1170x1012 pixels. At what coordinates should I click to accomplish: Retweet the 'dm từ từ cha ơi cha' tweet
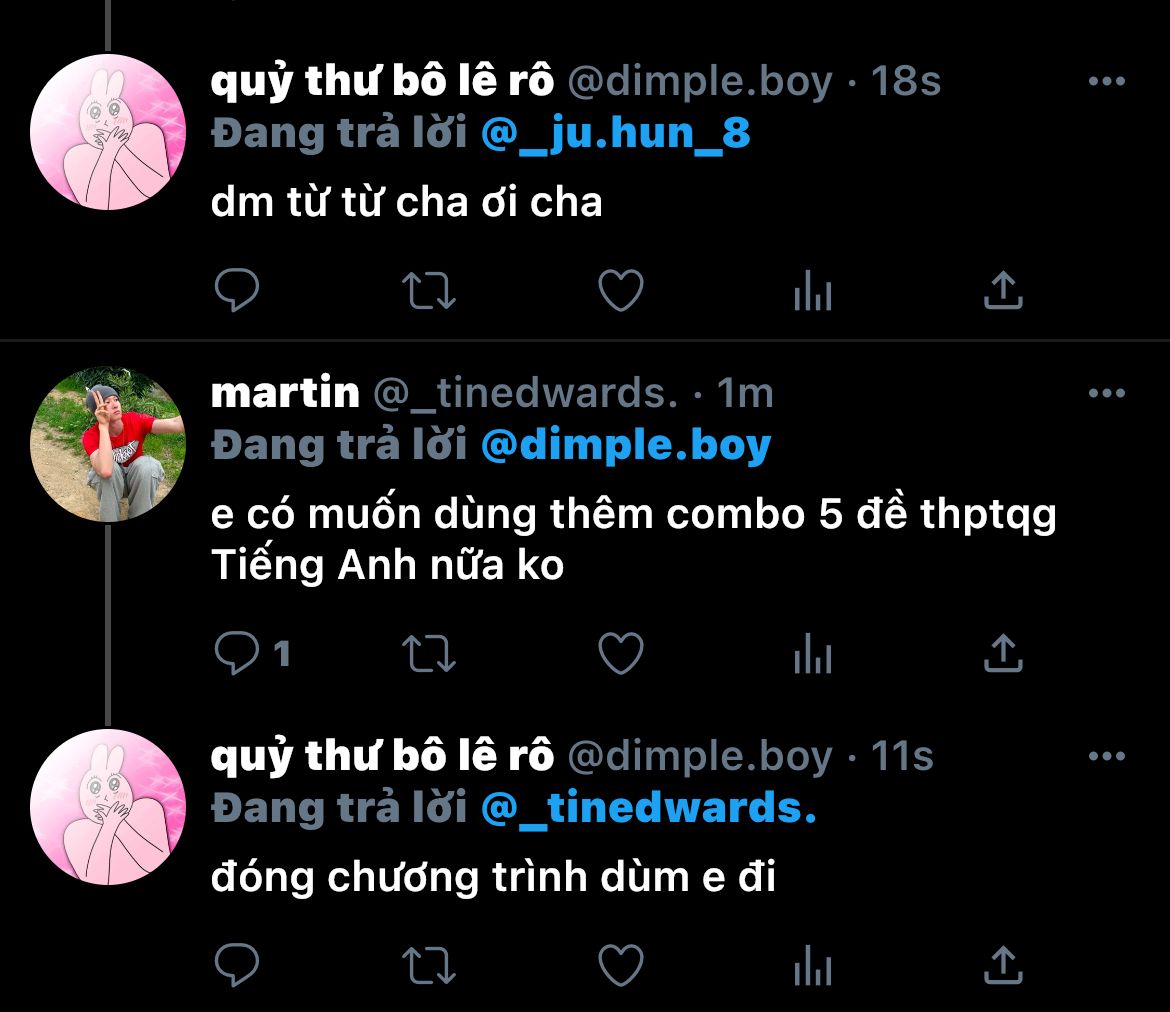point(428,290)
